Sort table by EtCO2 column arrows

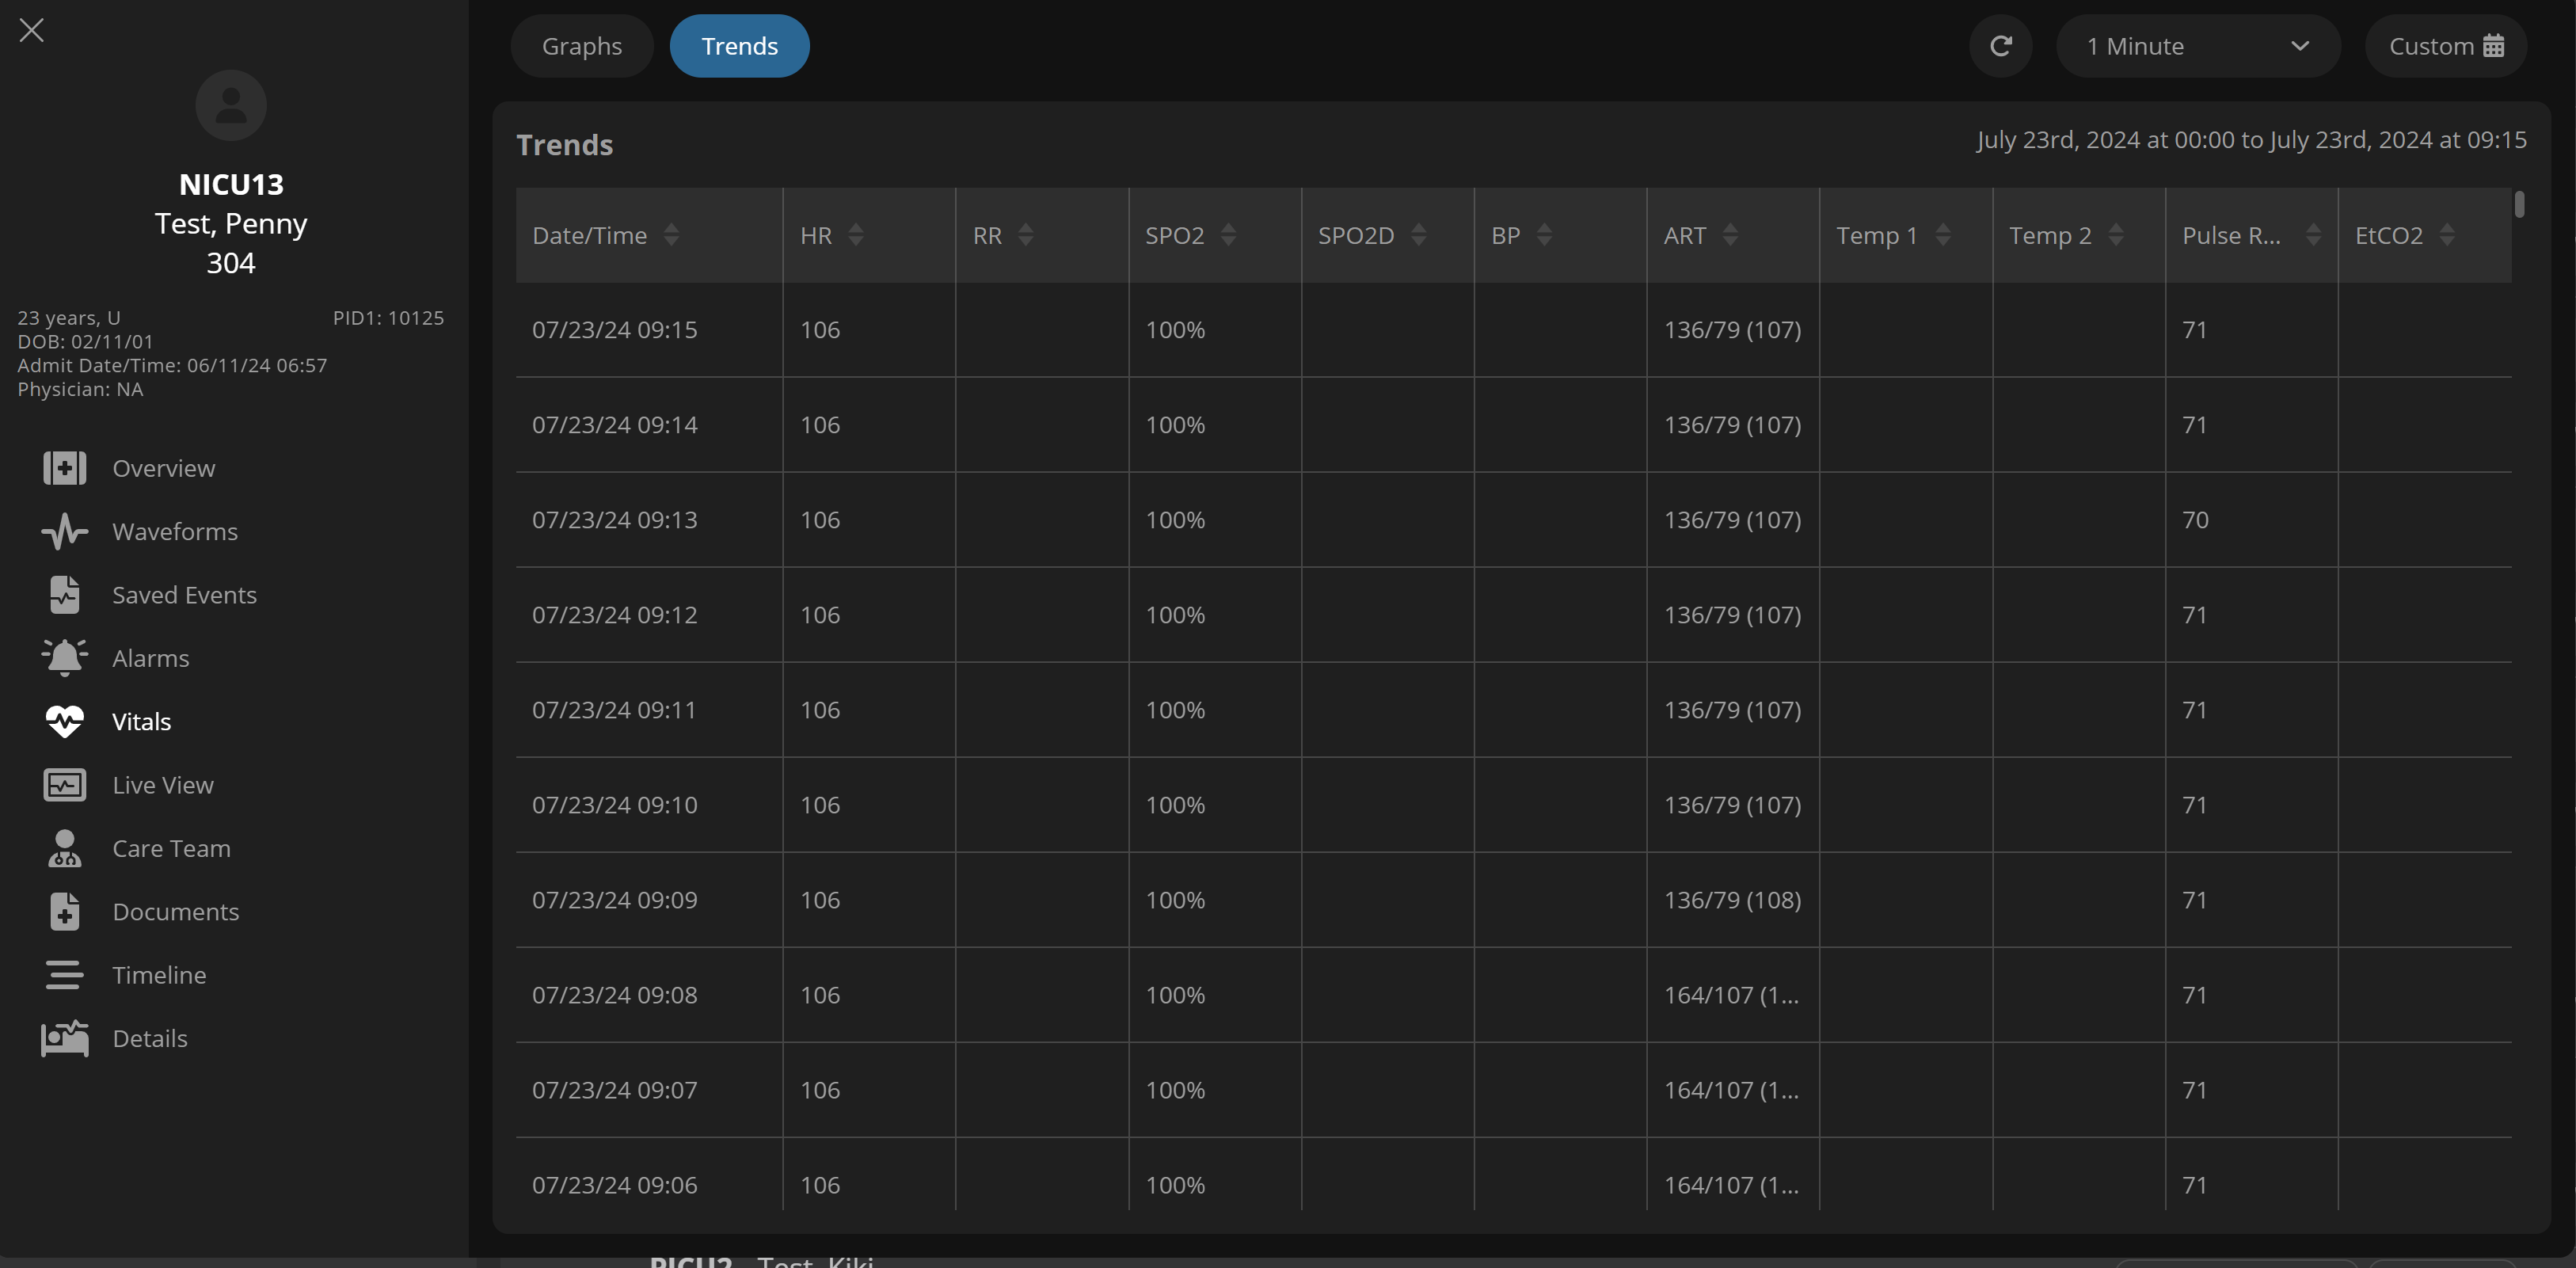pos(2448,235)
